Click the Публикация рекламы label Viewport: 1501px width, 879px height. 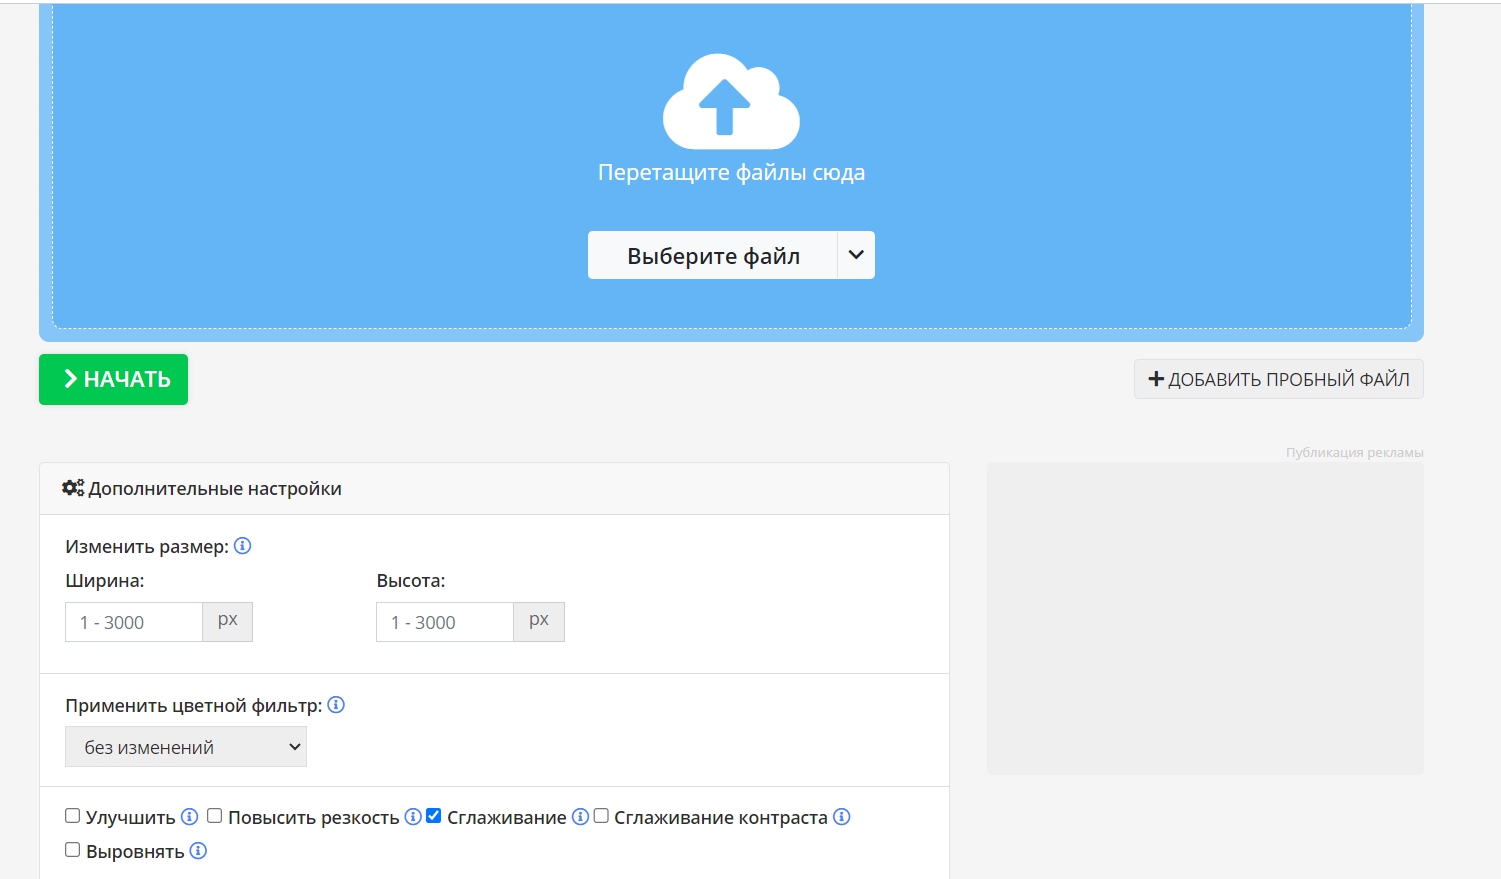(1354, 453)
